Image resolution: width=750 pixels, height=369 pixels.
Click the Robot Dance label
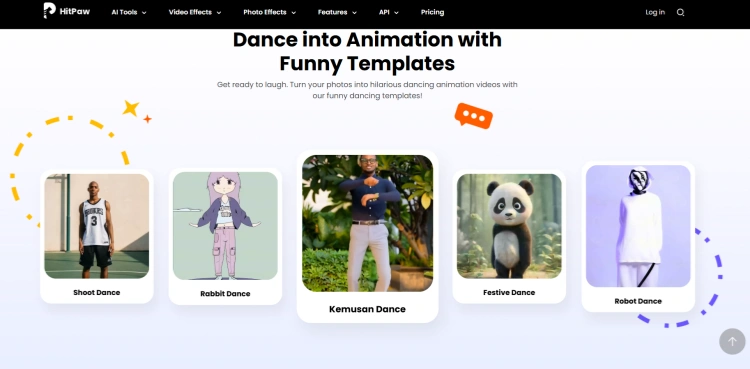(x=638, y=301)
